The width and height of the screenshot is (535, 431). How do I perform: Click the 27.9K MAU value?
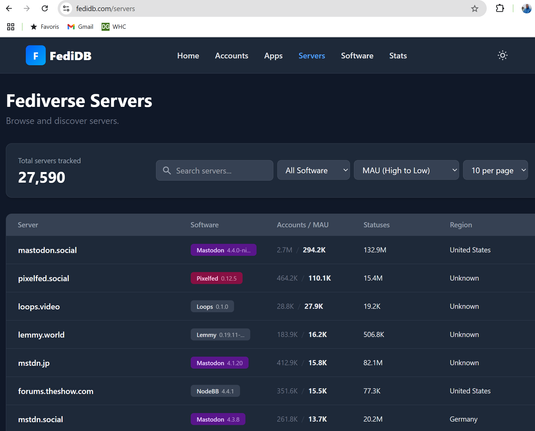314,306
